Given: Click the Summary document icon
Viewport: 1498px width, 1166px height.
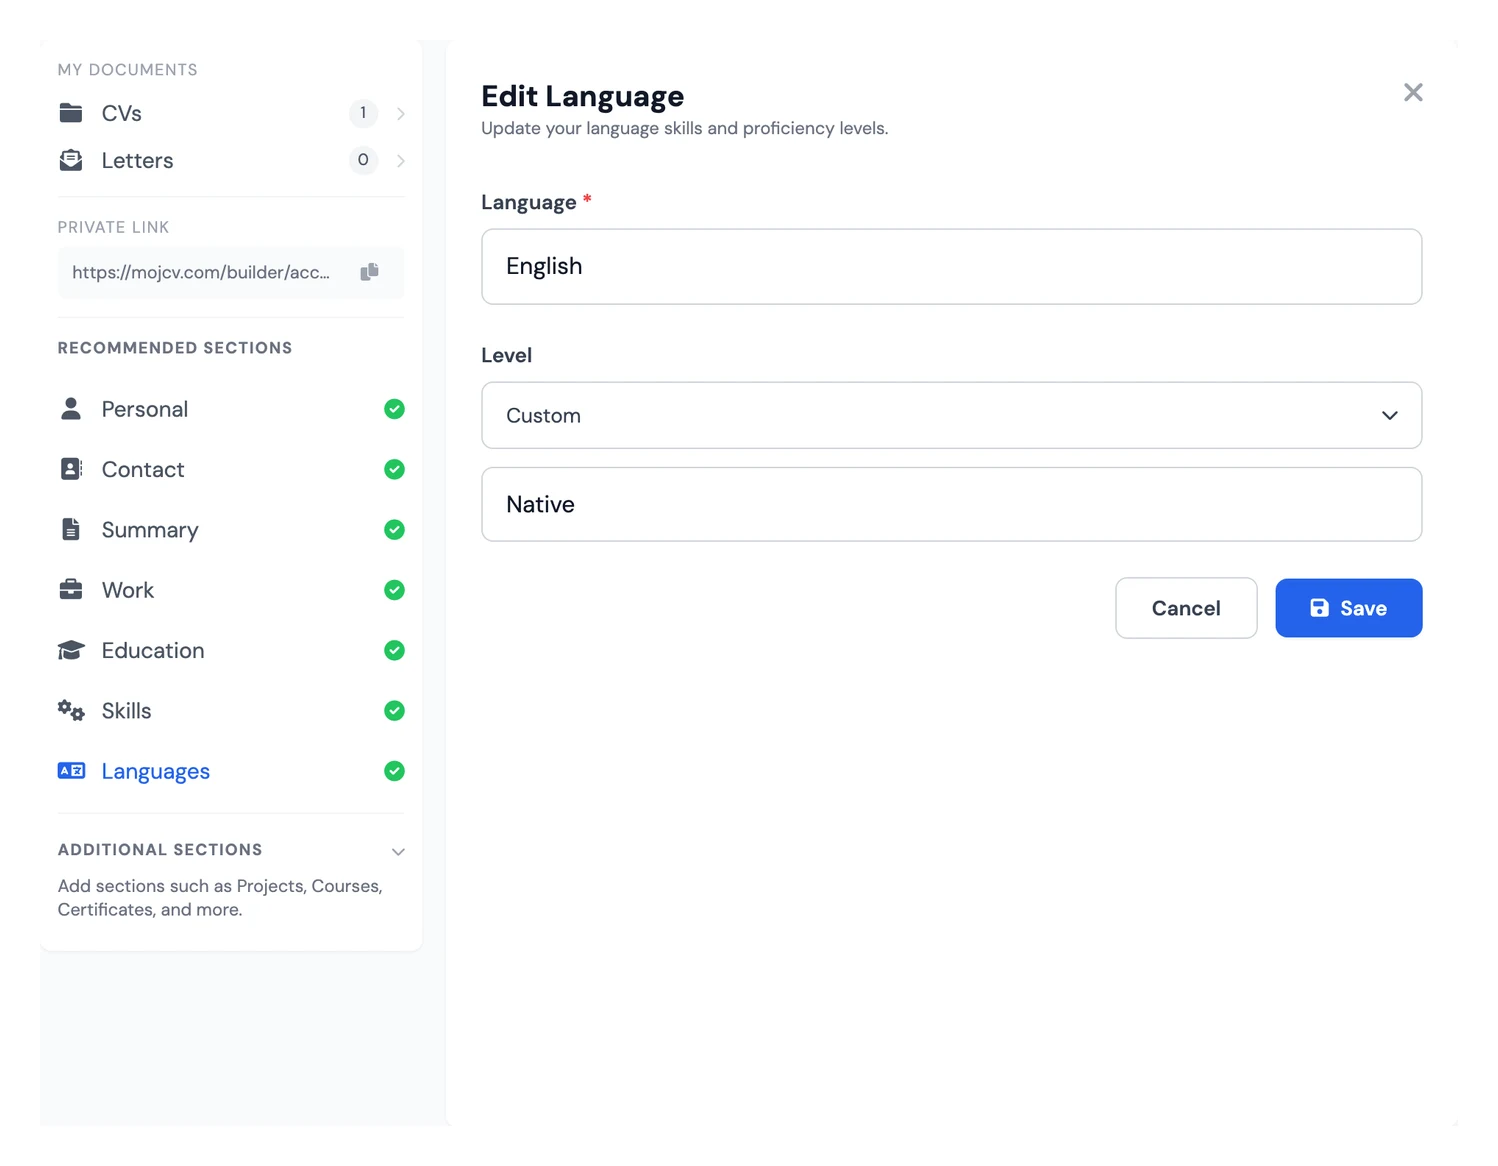Looking at the screenshot, I should click(71, 529).
